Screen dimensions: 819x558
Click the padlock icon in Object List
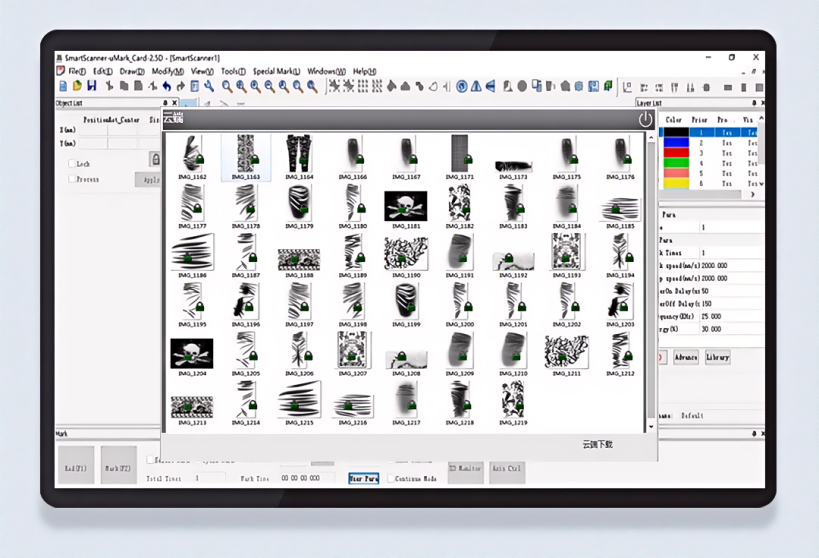point(156,160)
